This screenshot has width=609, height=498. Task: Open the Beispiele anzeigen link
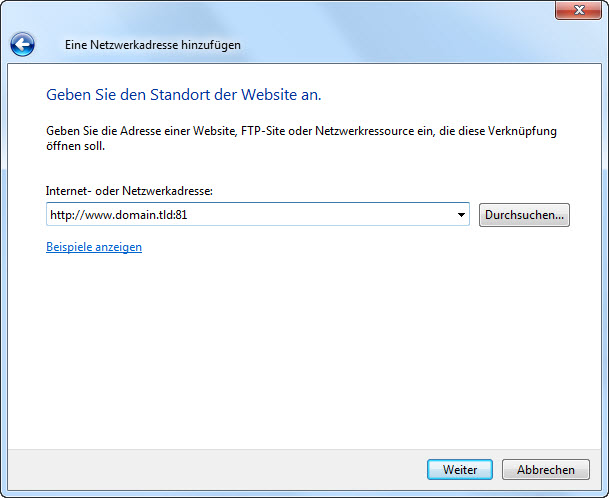click(x=94, y=247)
